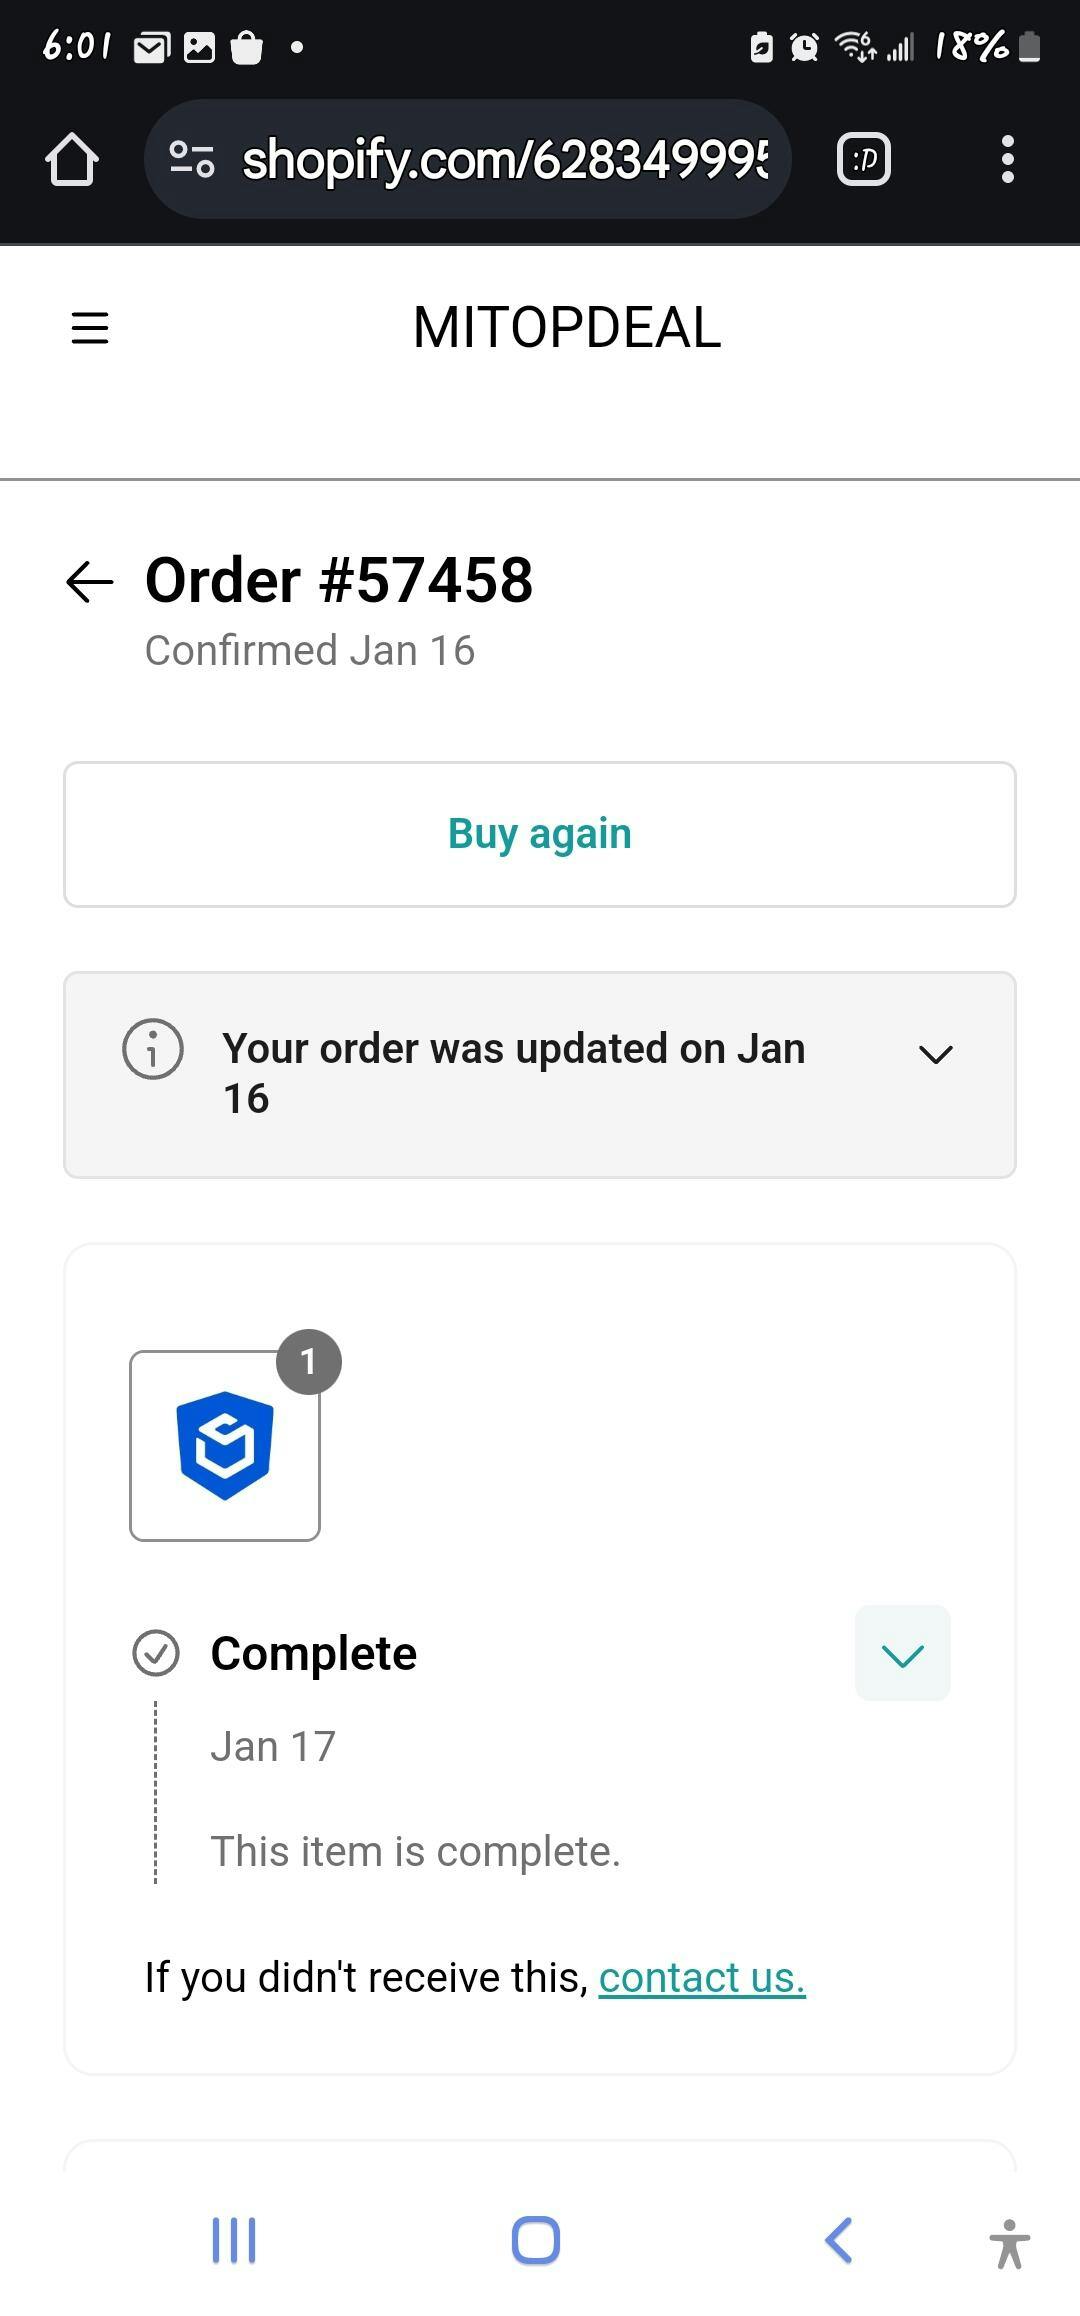
Task: Open Chrome three-dot overflow menu
Action: click(x=1007, y=160)
